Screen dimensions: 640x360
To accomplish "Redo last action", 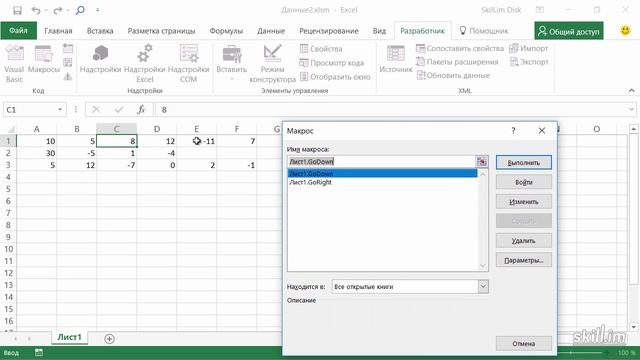I will click(58, 10).
